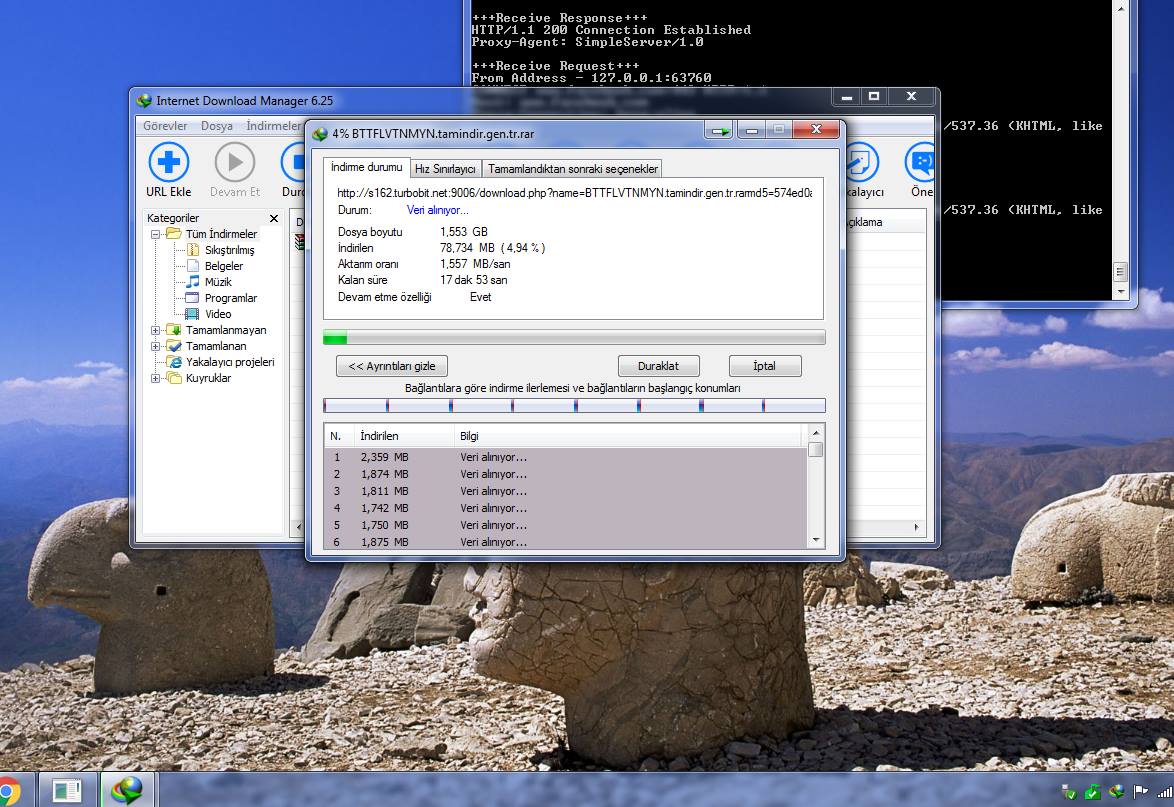Click the Veri alınıyor... status text
1174x807 pixels.
pyautogui.click(x=437, y=210)
